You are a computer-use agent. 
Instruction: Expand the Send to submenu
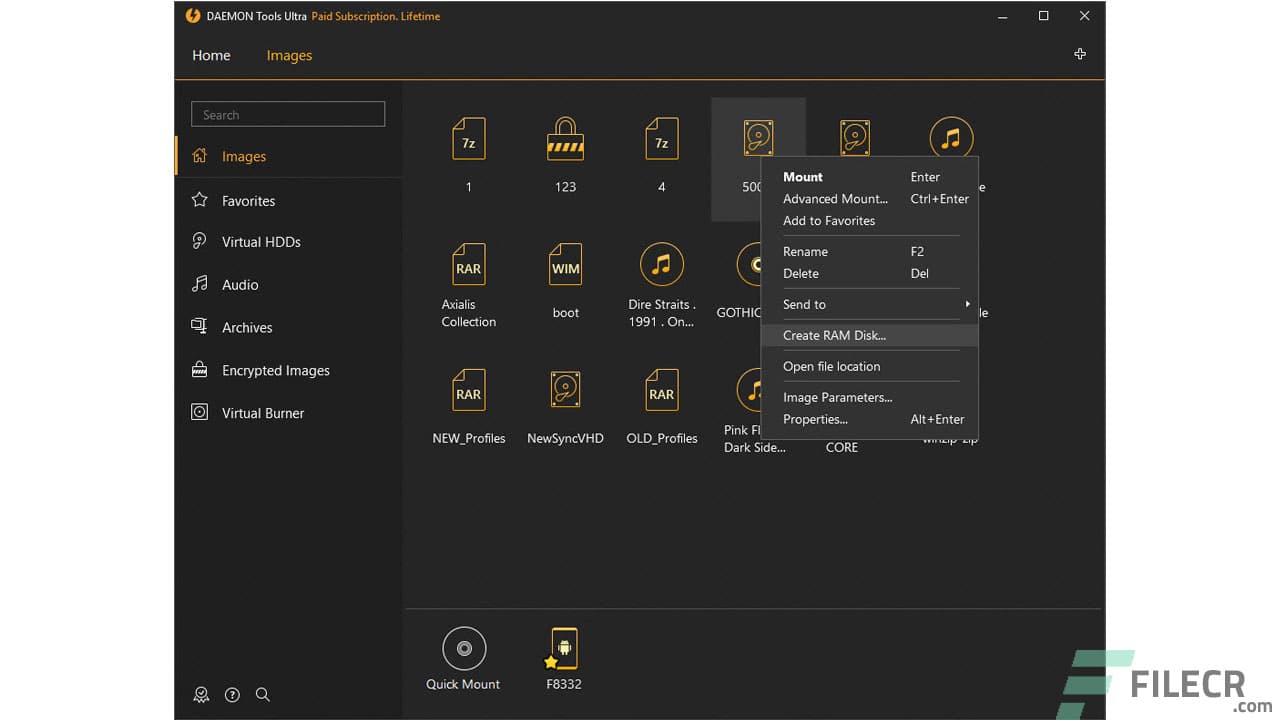[804, 304]
